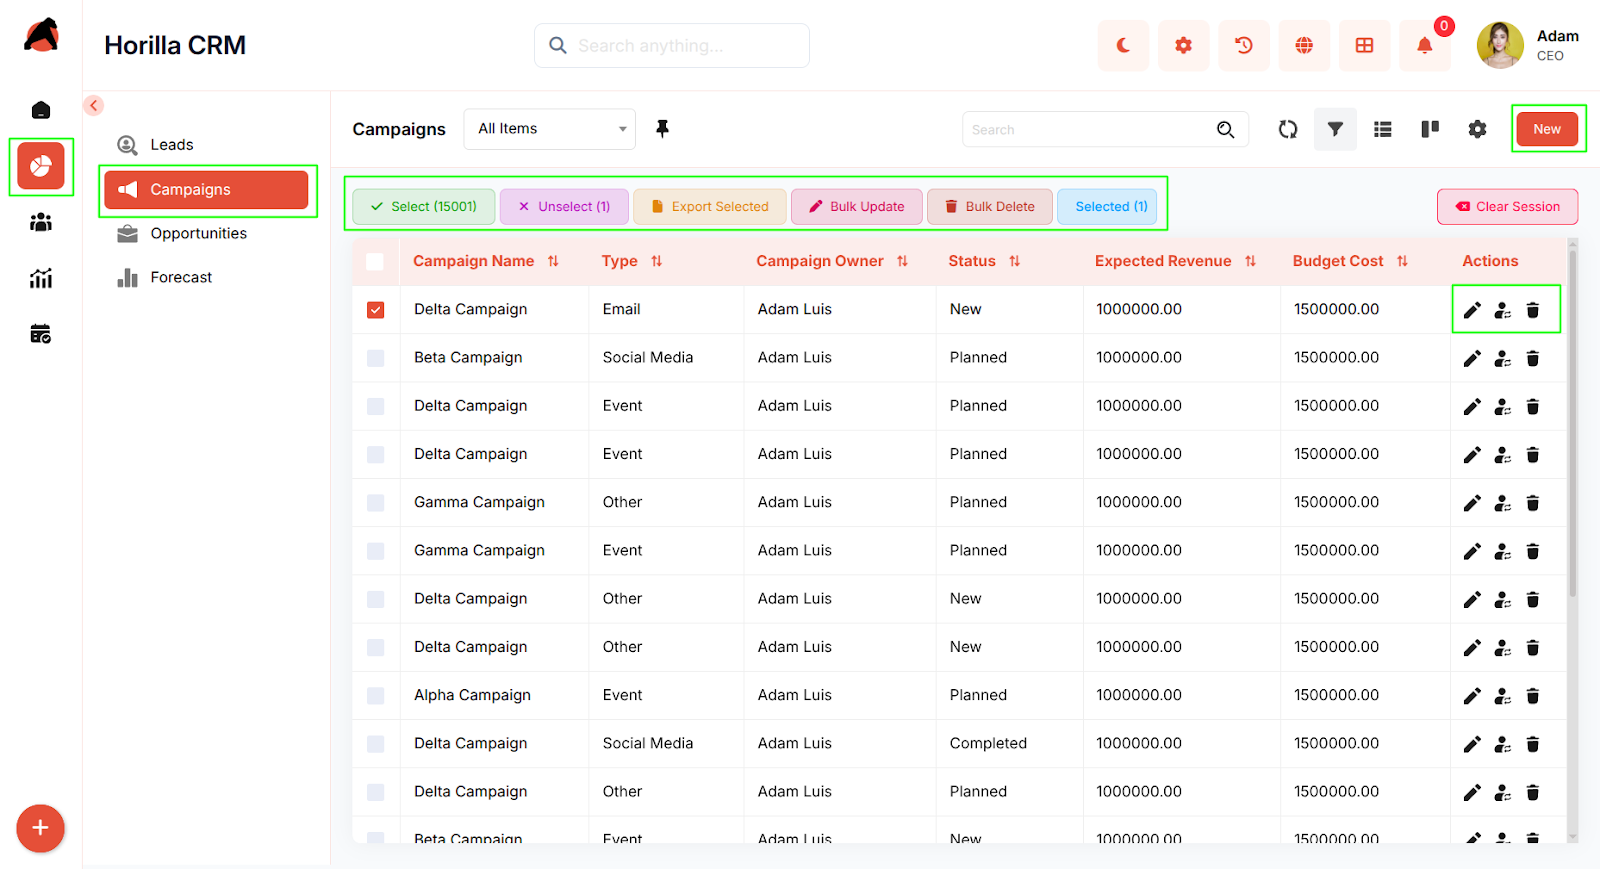Collapse the sidebar with chevron
The image size is (1600, 869).
[94, 106]
